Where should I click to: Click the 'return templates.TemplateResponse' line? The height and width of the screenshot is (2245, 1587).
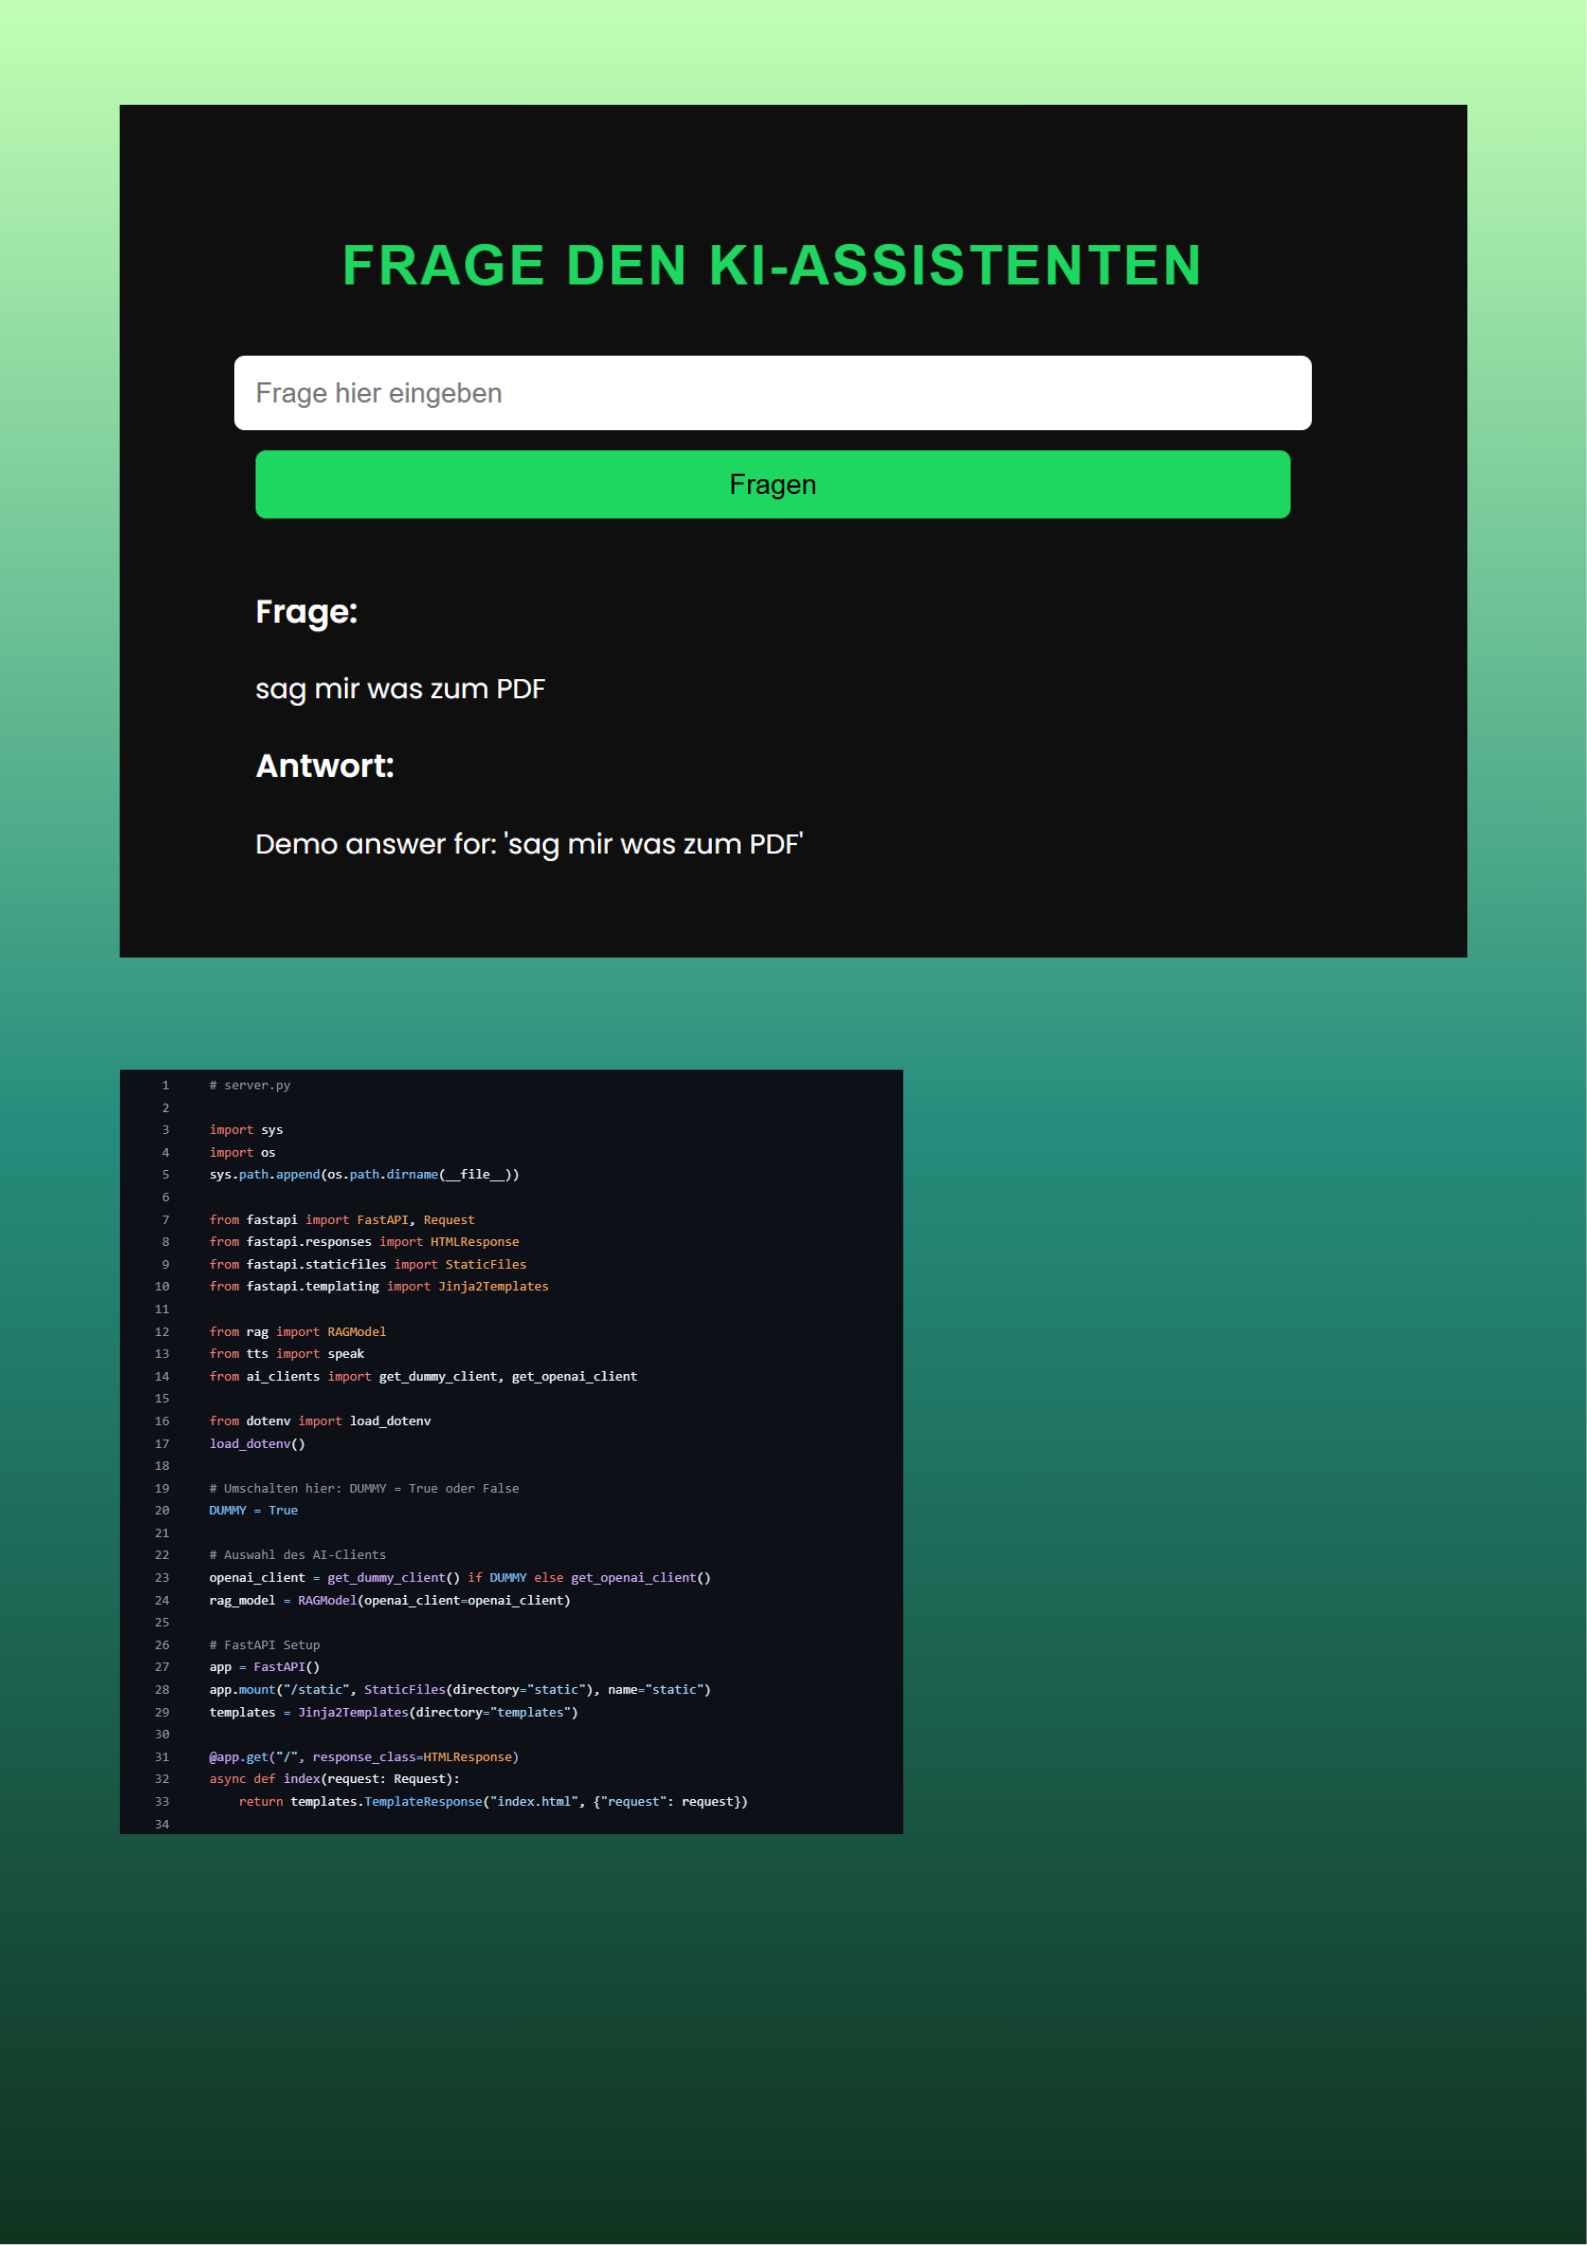click(x=492, y=1801)
